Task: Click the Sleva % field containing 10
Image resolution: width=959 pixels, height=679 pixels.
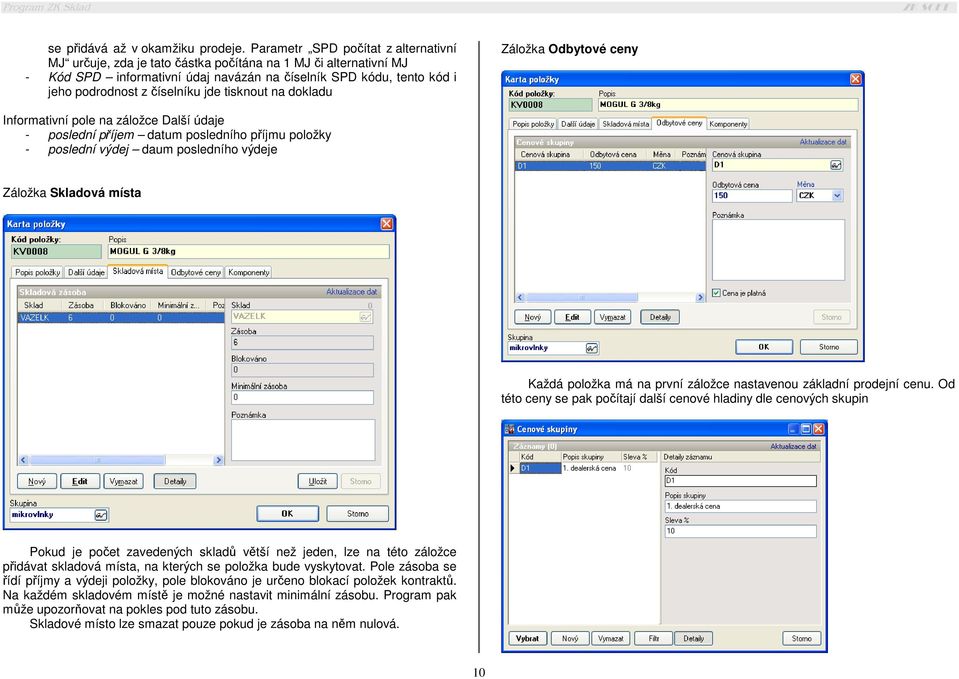Action: (741, 532)
